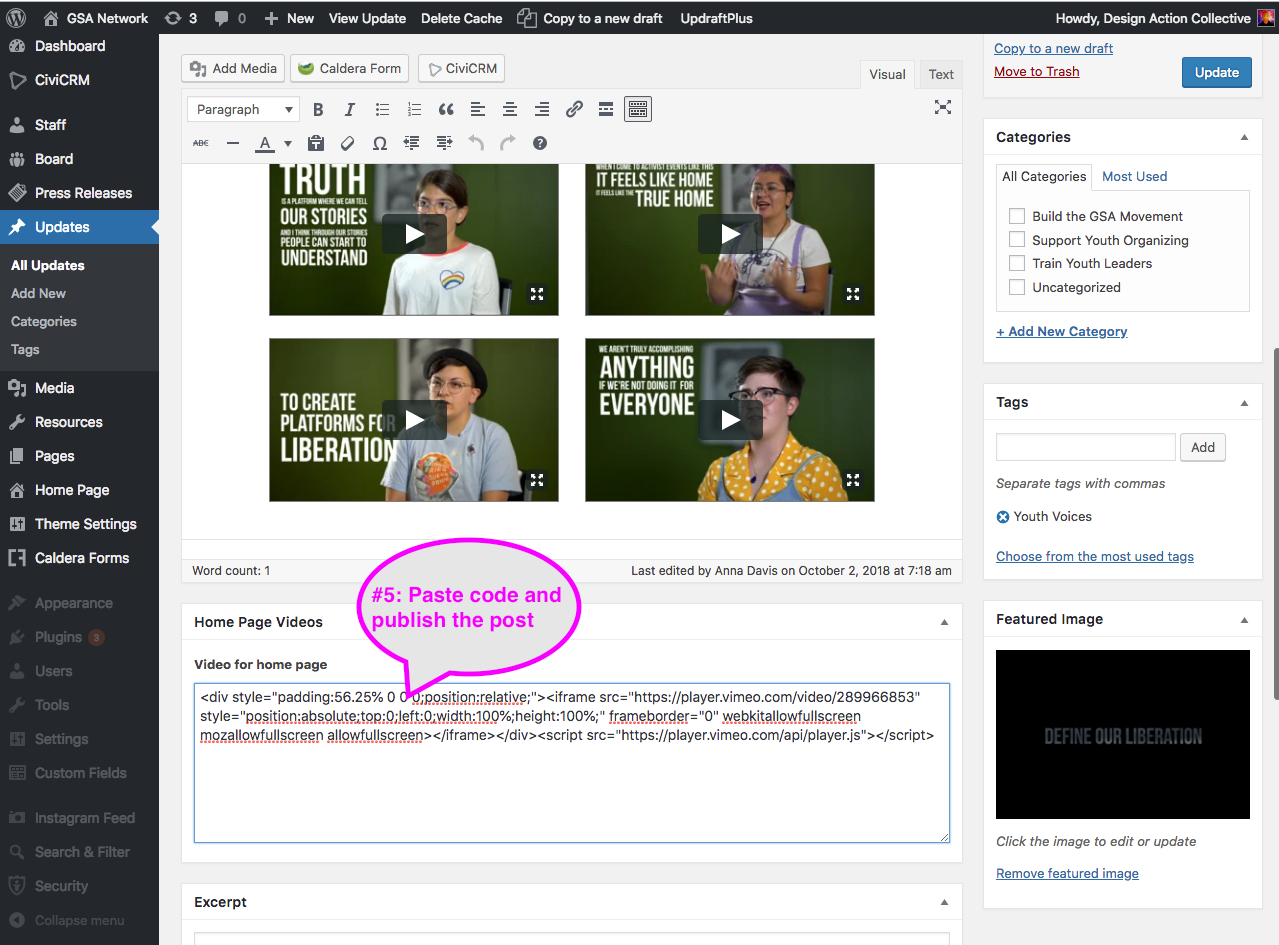Collapse the Featured Image panel
Screen dimensions: 1279x945
[x=1244, y=619]
